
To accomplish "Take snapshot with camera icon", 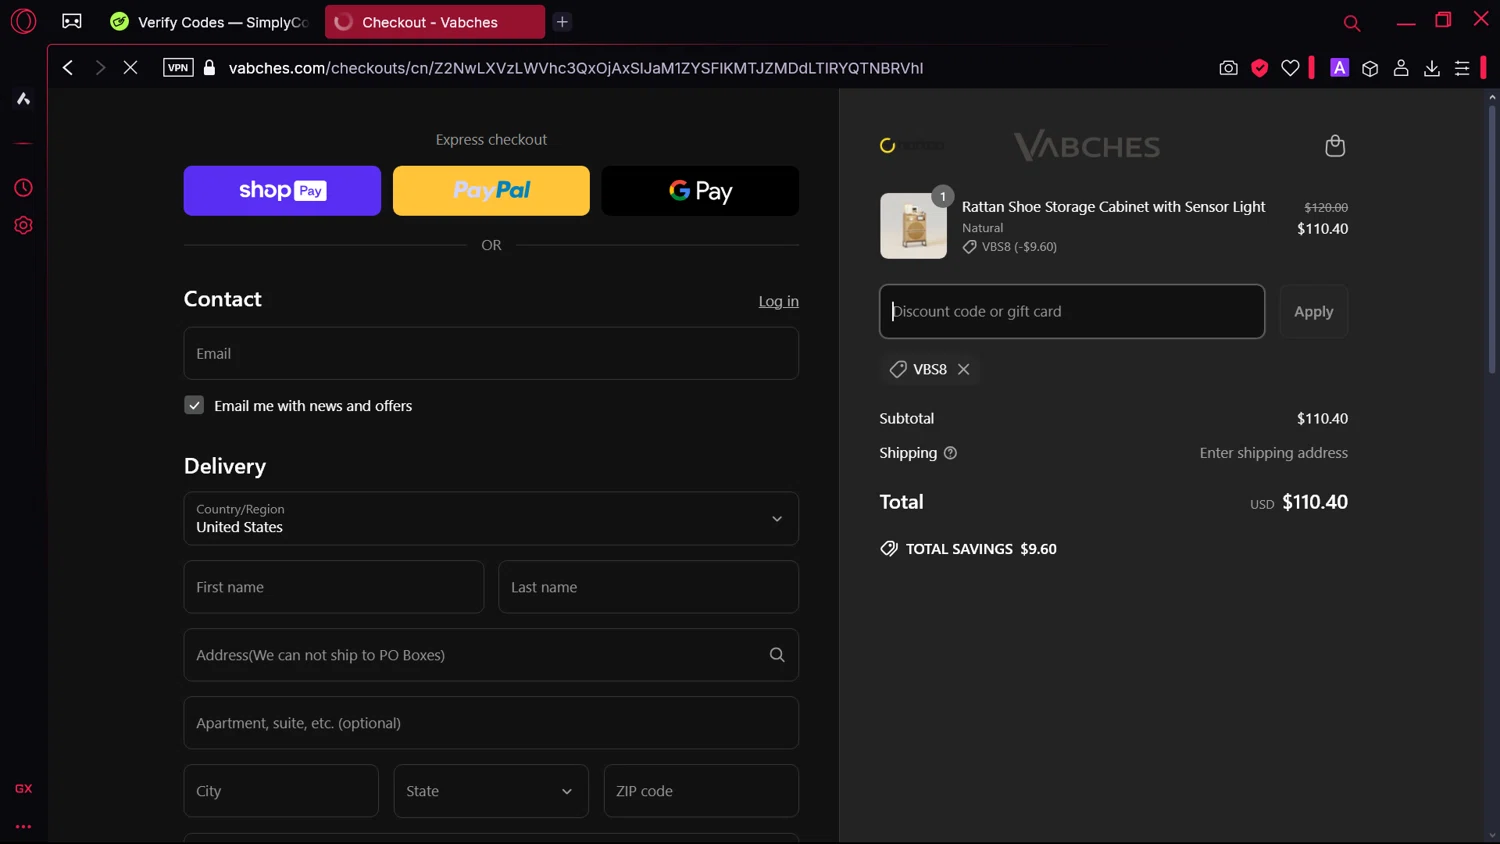I will point(1228,68).
